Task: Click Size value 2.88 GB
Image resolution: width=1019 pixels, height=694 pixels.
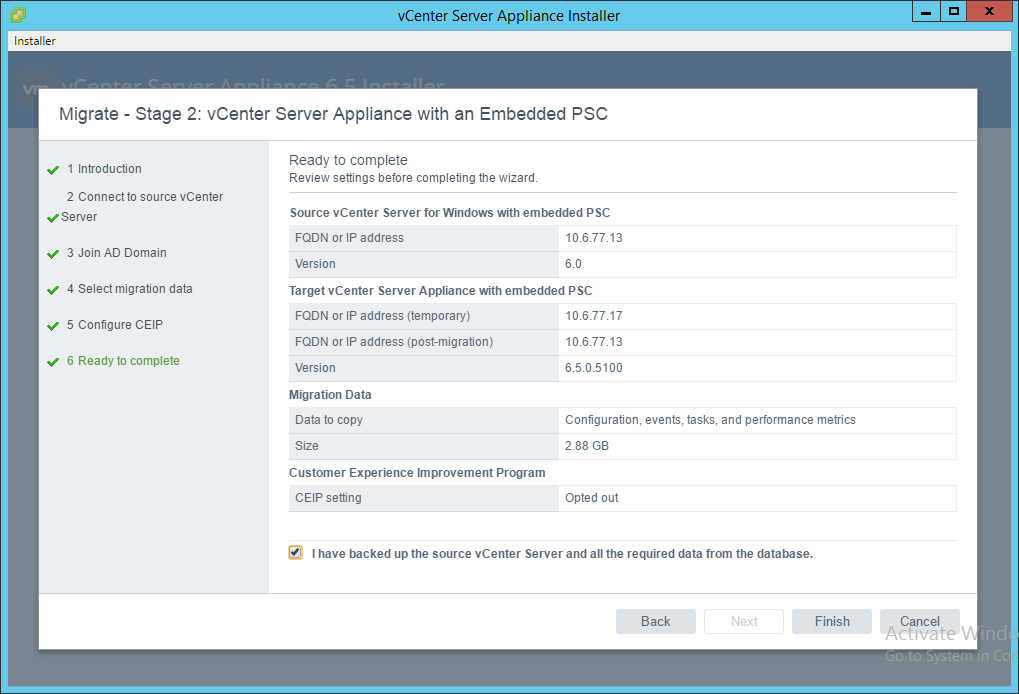Action: tap(587, 446)
